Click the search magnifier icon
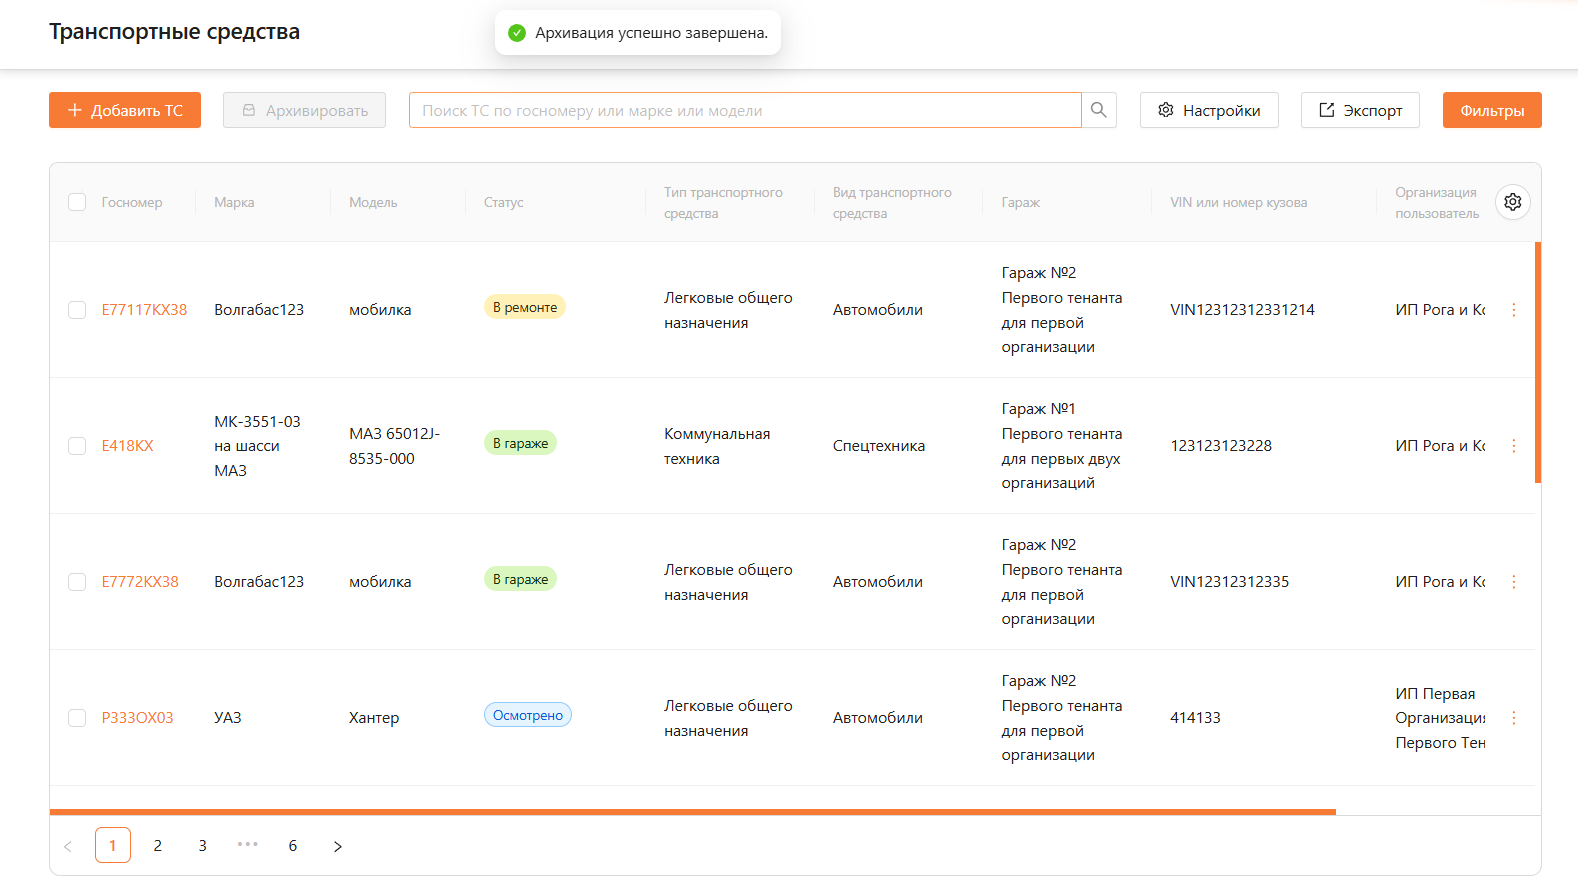The image size is (1578, 896). (x=1098, y=110)
